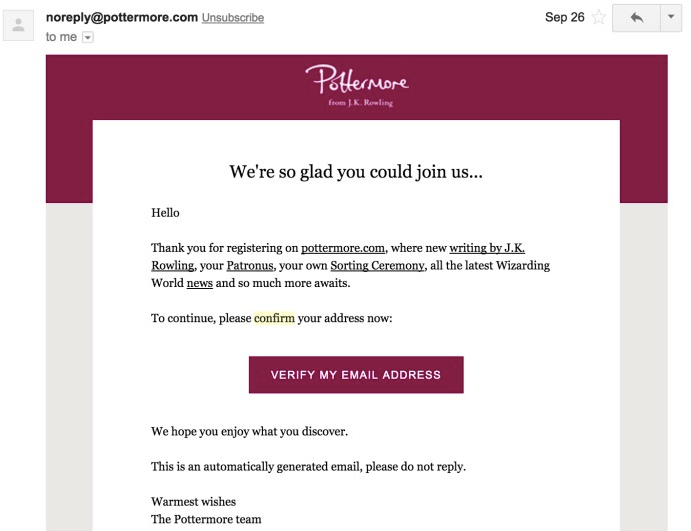Click 'The Pottermore team' signature text

tap(208, 519)
